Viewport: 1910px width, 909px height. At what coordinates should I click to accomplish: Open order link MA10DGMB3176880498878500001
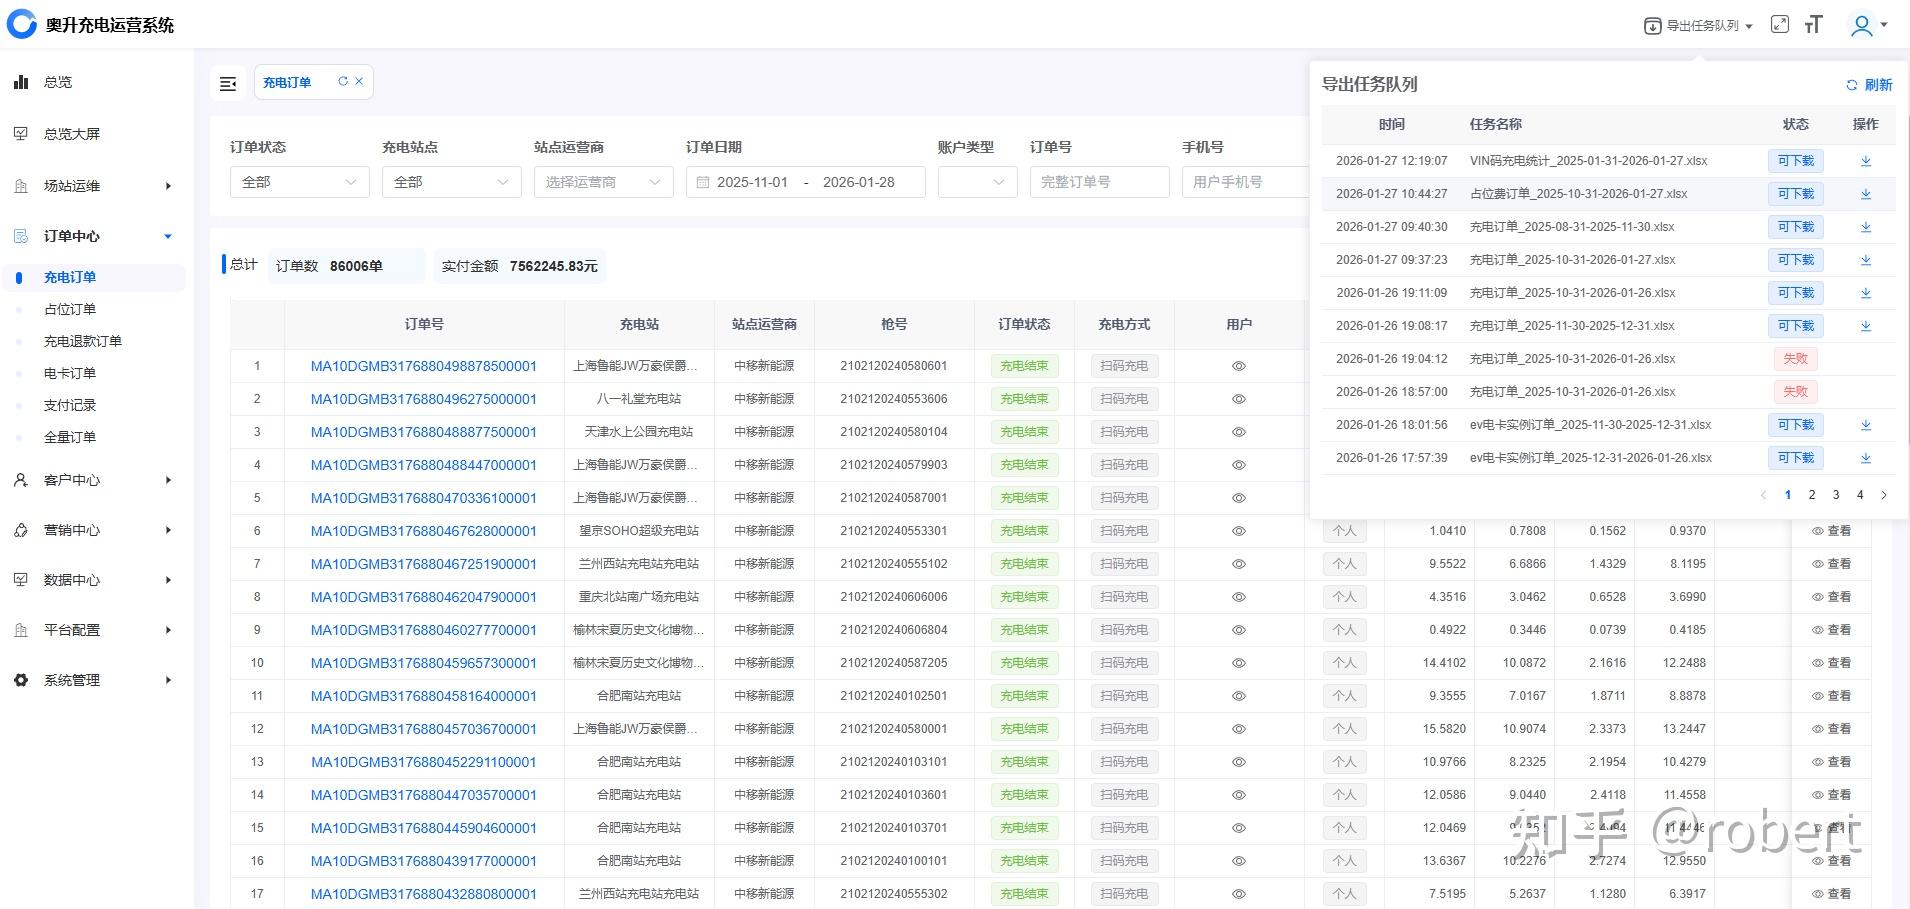pyautogui.click(x=423, y=366)
